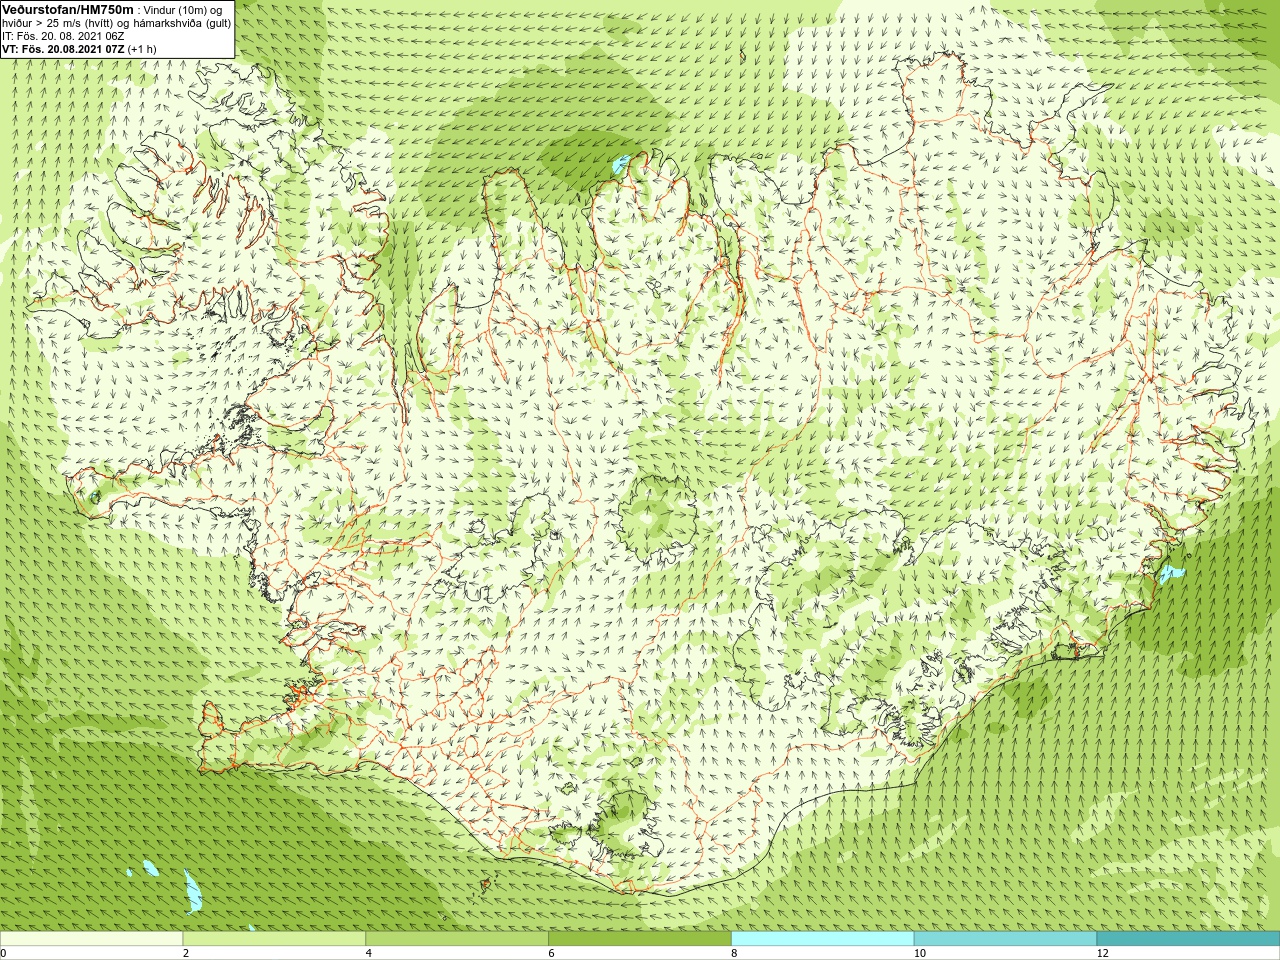Image resolution: width=1280 pixels, height=960 pixels.
Task: Click the legend scale label 8
Action: (734, 953)
